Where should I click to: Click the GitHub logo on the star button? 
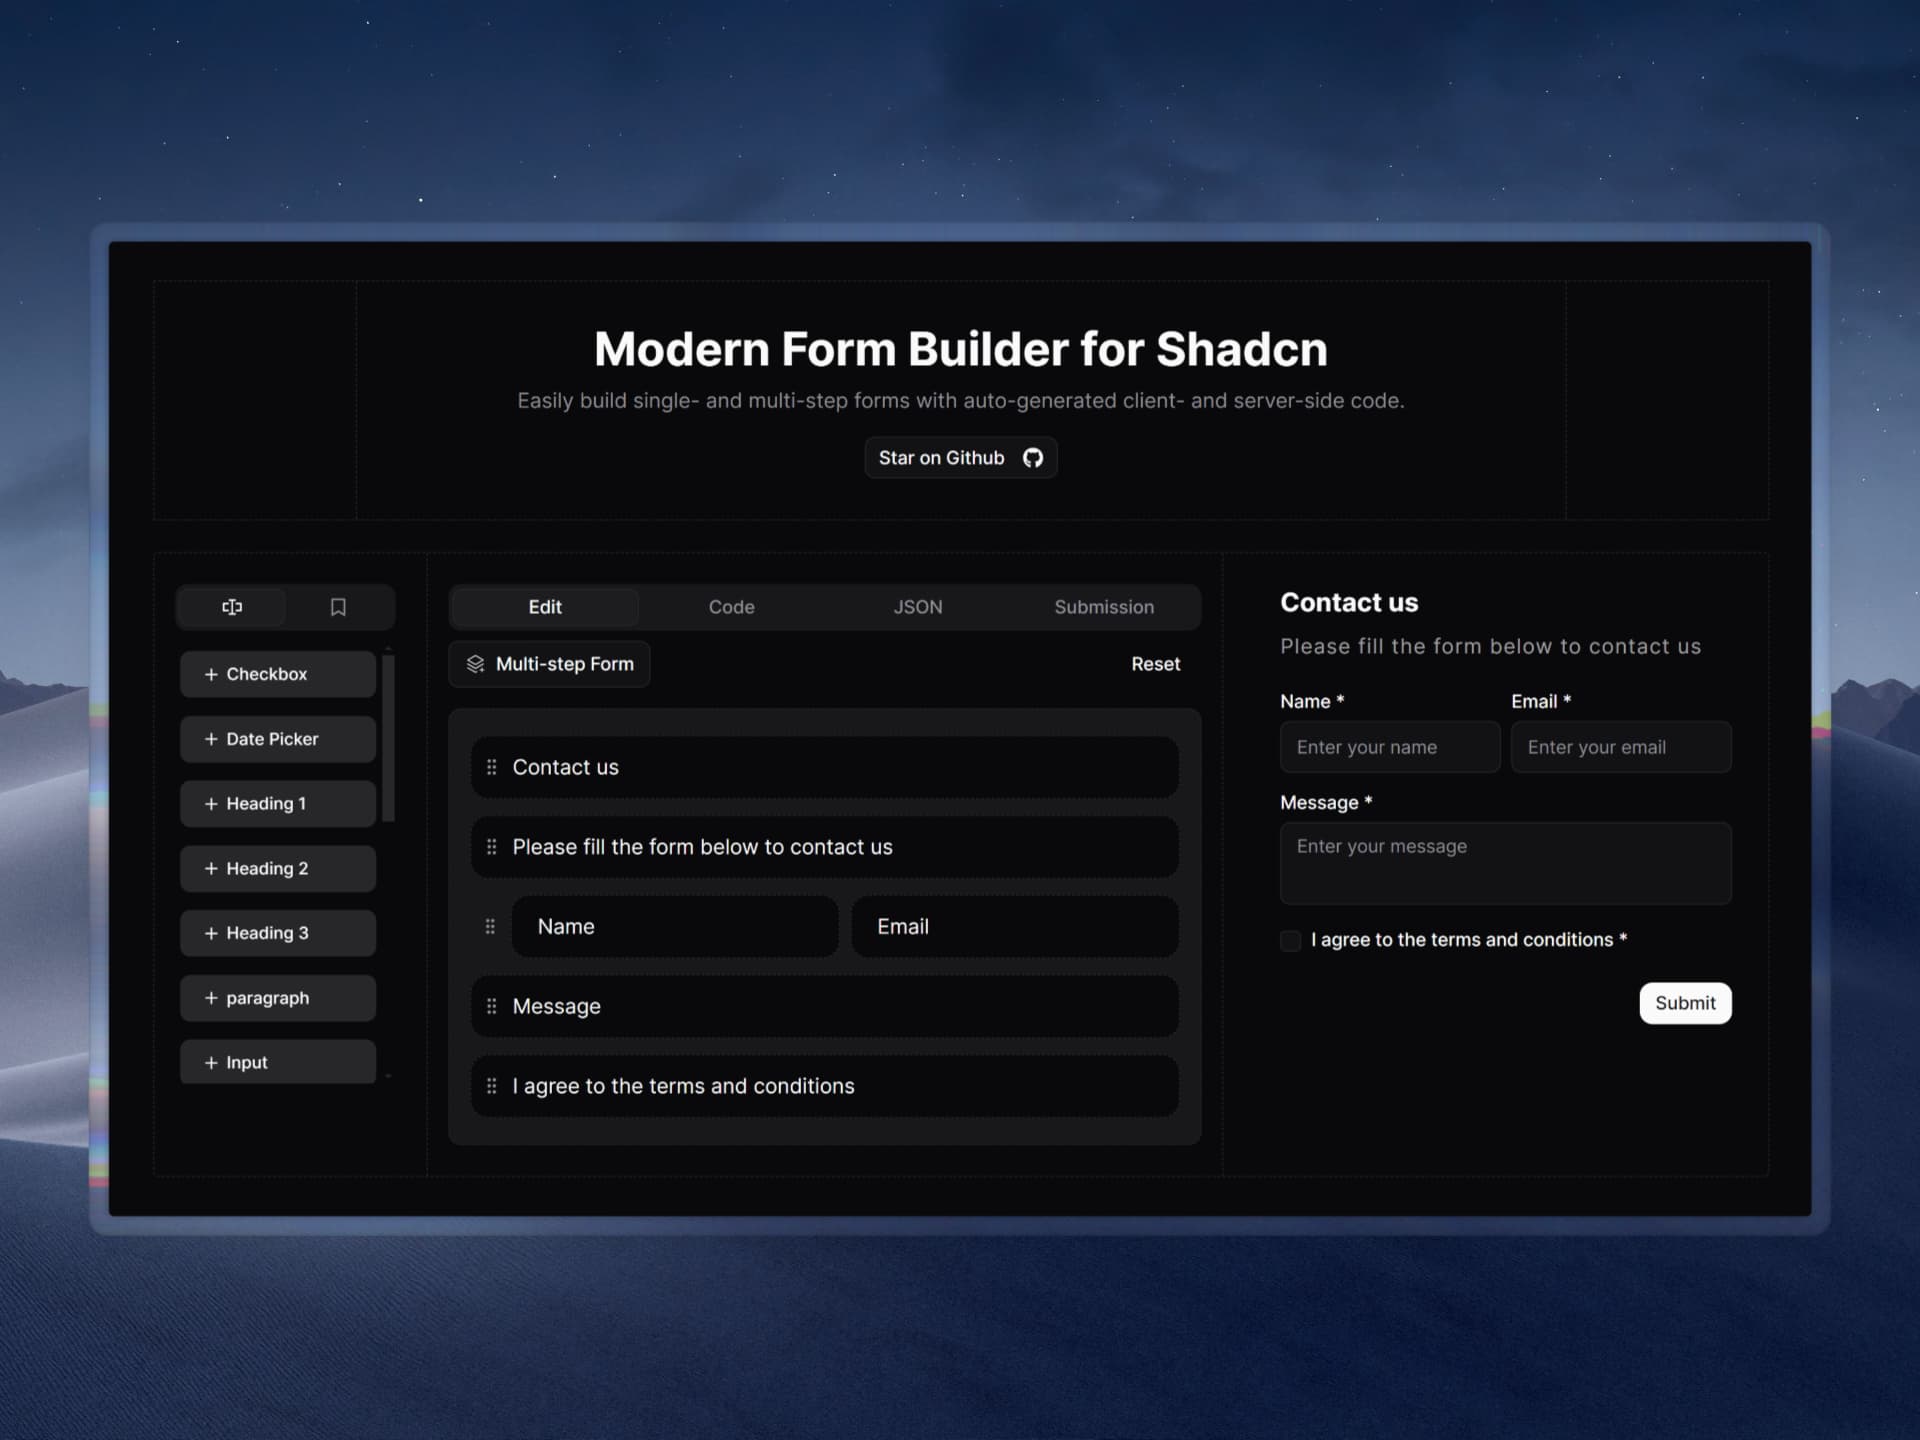(x=1032, y=457)
